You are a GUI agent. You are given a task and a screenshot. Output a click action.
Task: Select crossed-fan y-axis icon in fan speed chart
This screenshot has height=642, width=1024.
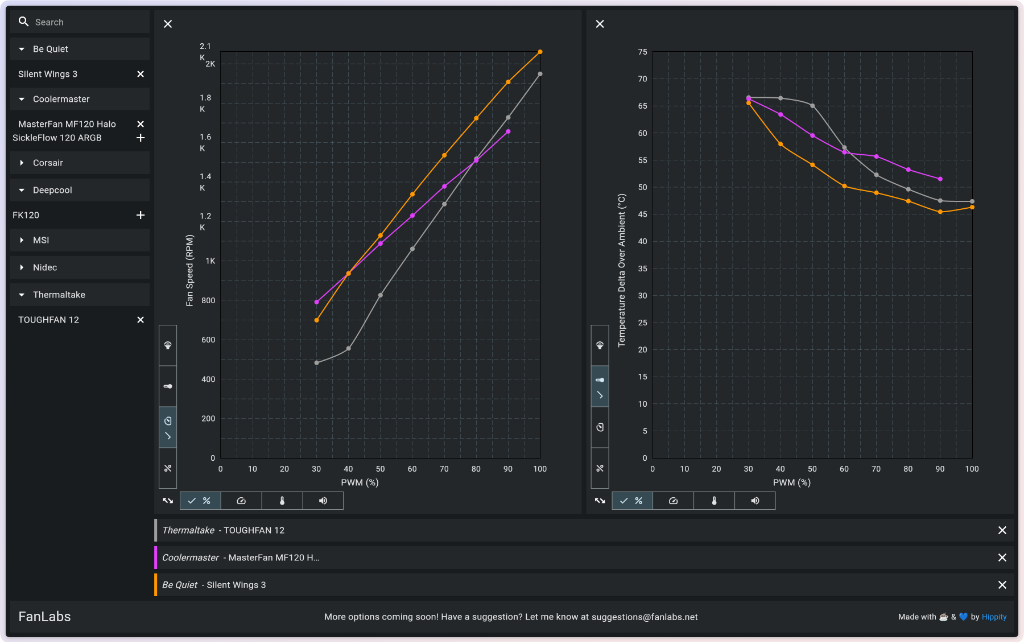(168, 468)
